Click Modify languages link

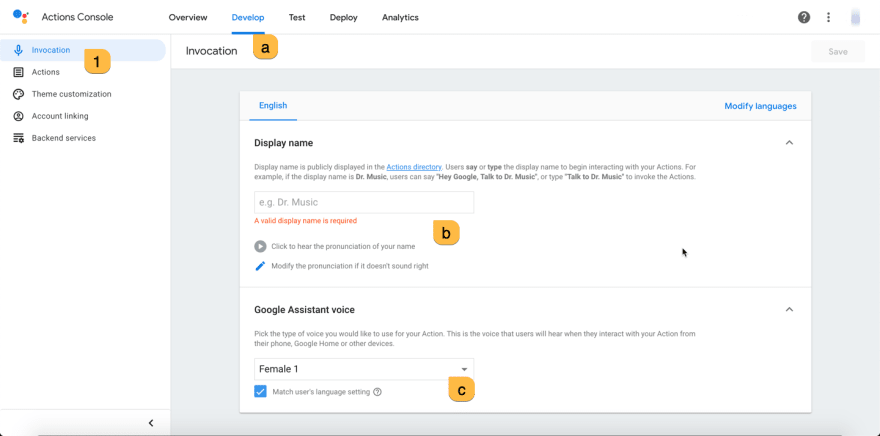point(760,106)
